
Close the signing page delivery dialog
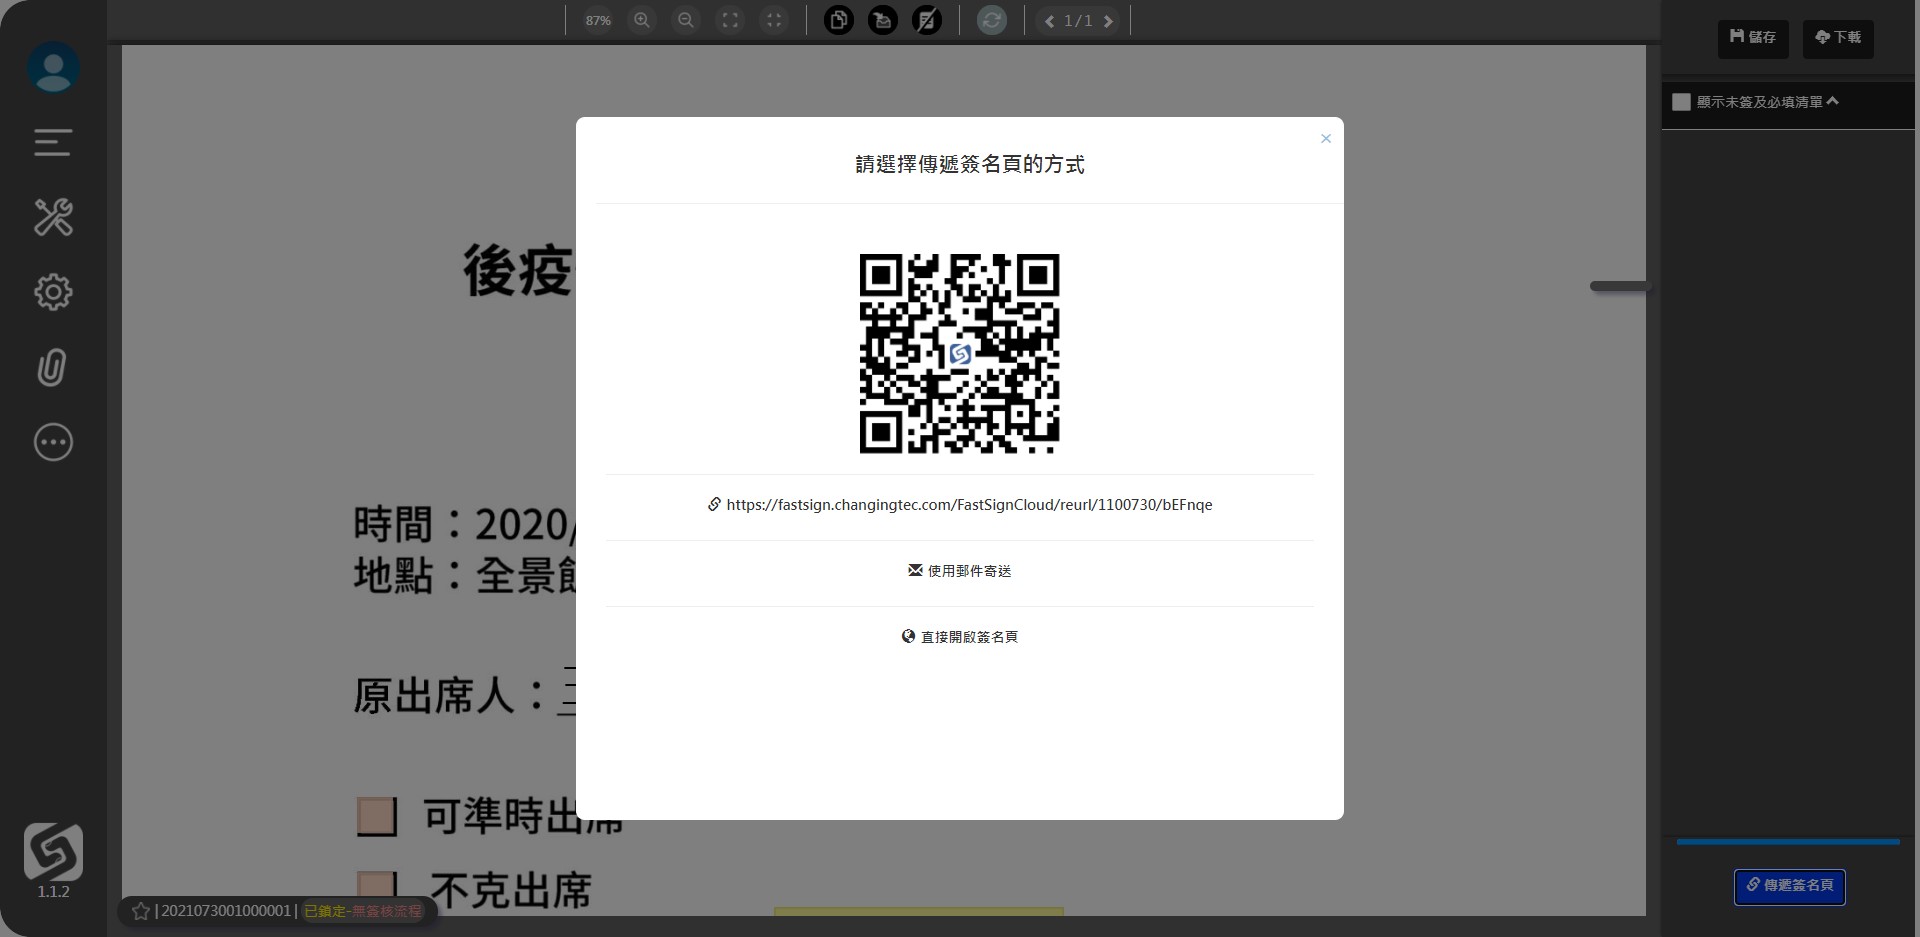1325,139
